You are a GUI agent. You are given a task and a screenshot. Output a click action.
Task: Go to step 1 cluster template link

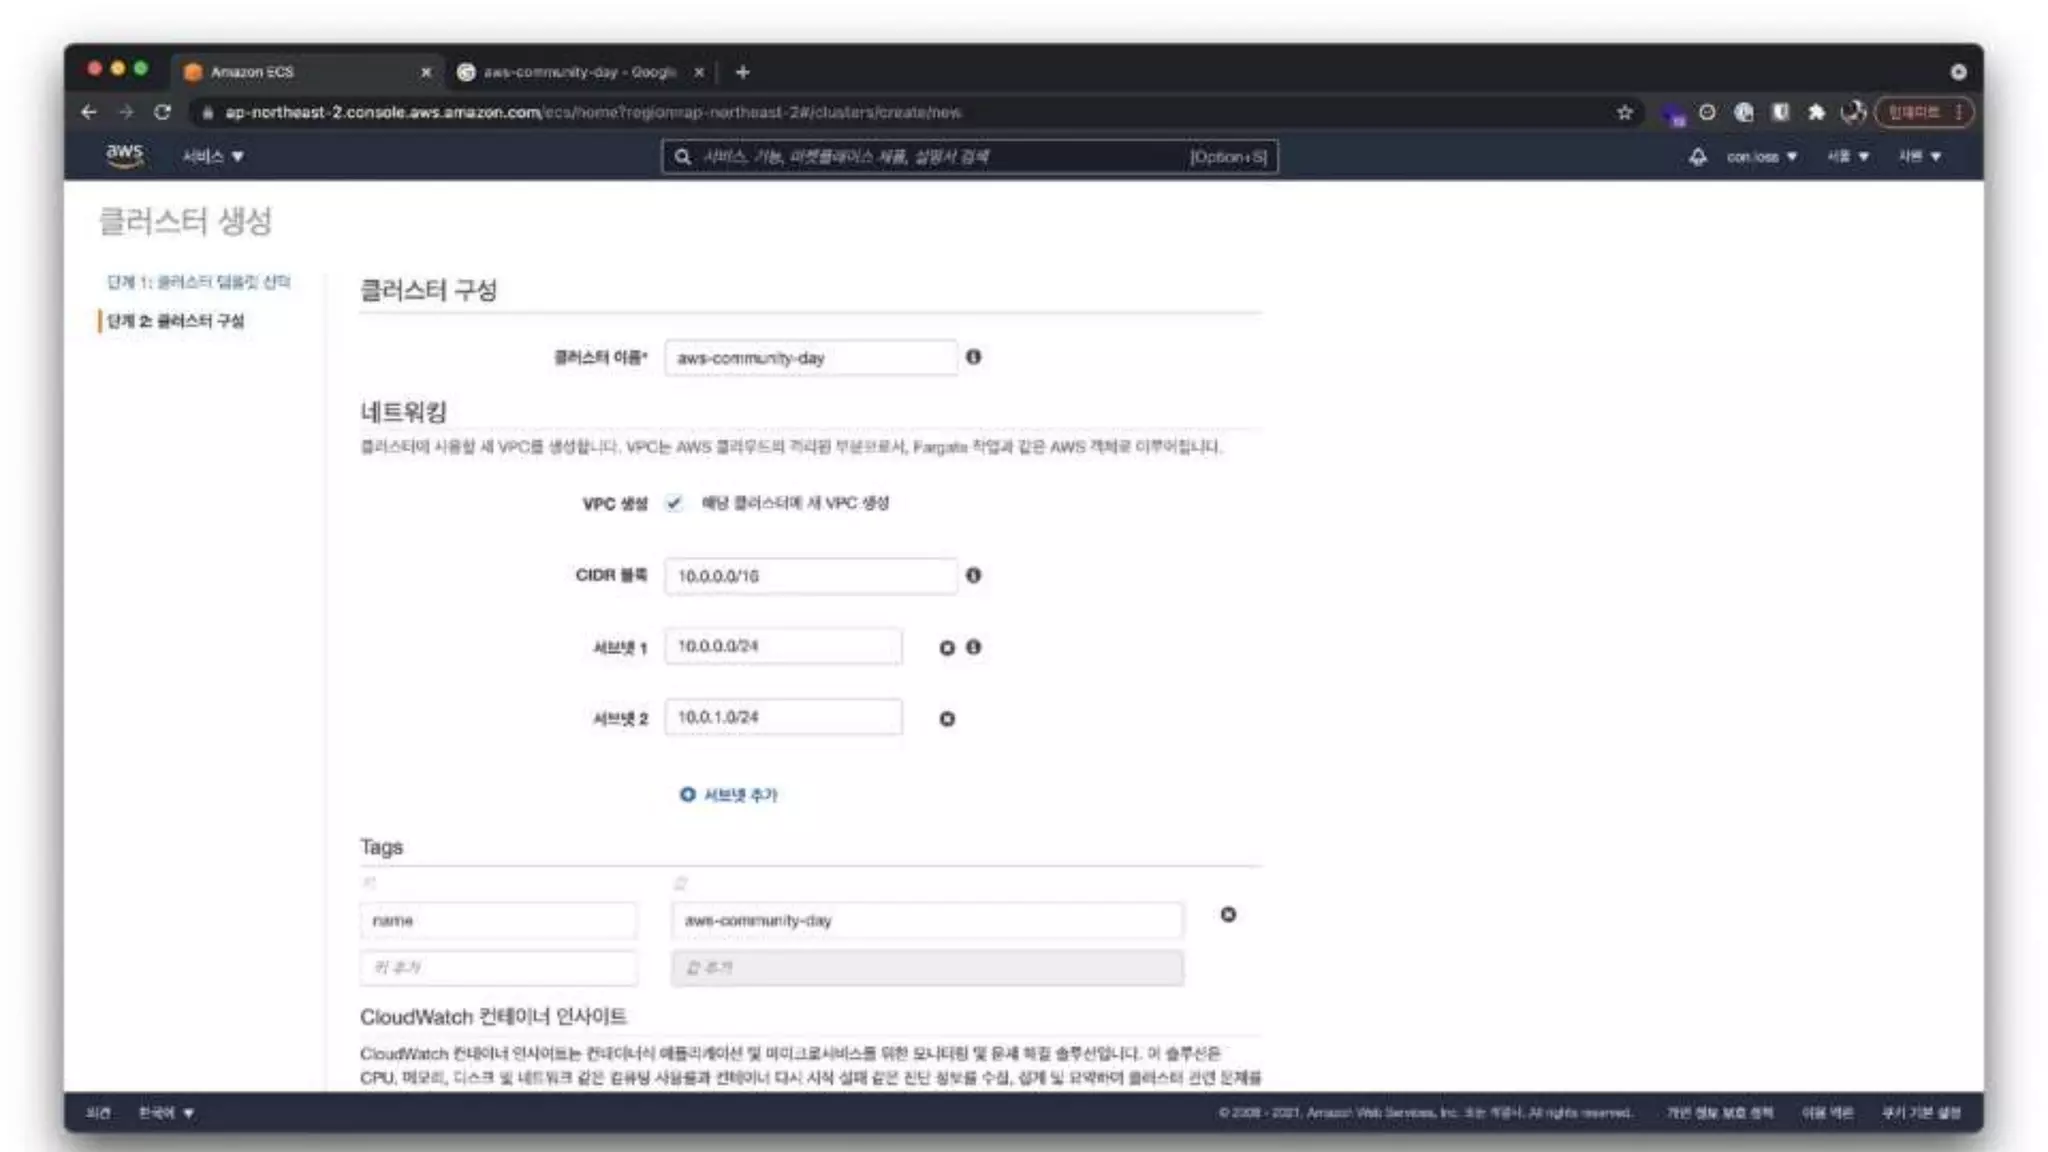[198, 282]
